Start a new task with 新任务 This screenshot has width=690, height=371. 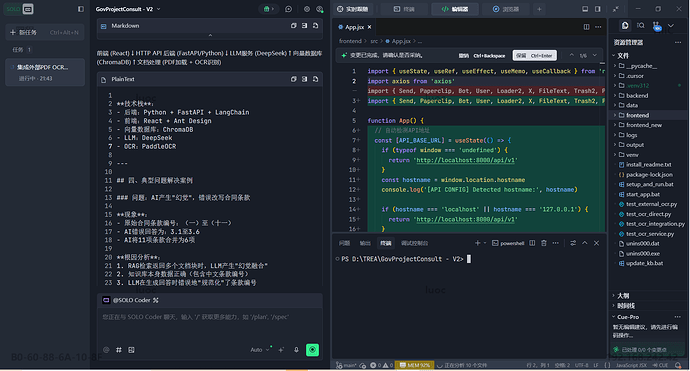pos(44,32)
